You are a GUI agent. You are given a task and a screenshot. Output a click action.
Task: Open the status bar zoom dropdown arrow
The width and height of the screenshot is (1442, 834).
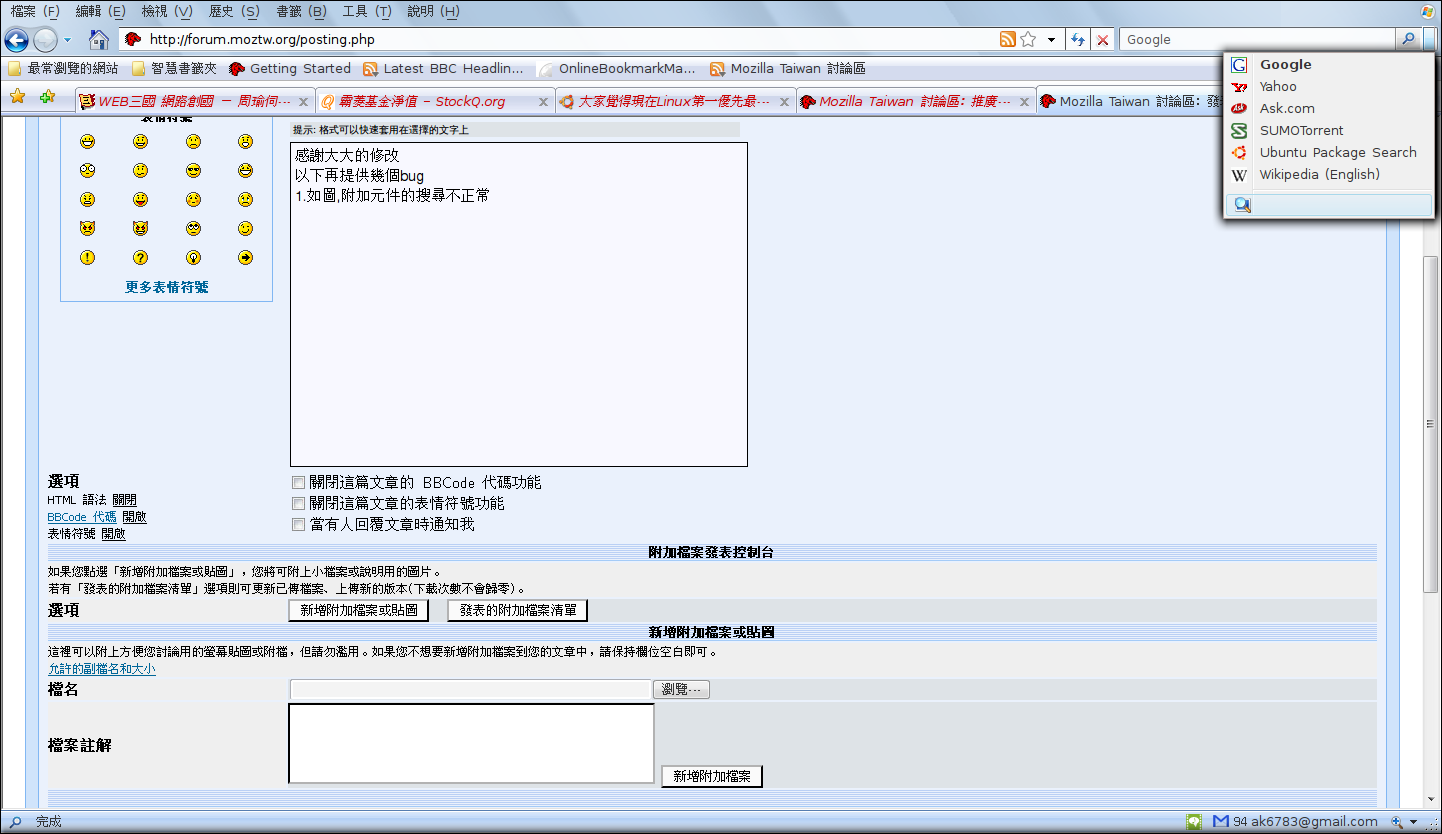point(1413,822)
